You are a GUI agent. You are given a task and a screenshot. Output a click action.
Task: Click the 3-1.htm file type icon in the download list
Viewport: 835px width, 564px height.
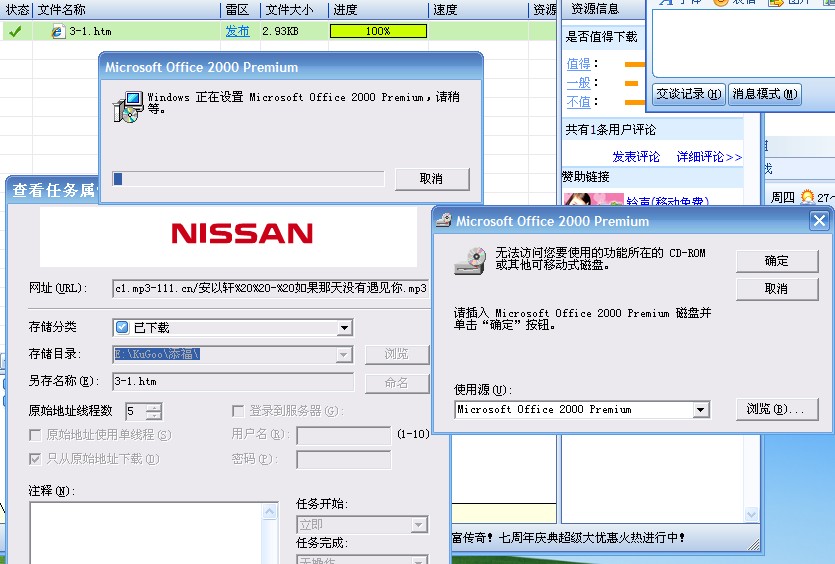(58, 31)
